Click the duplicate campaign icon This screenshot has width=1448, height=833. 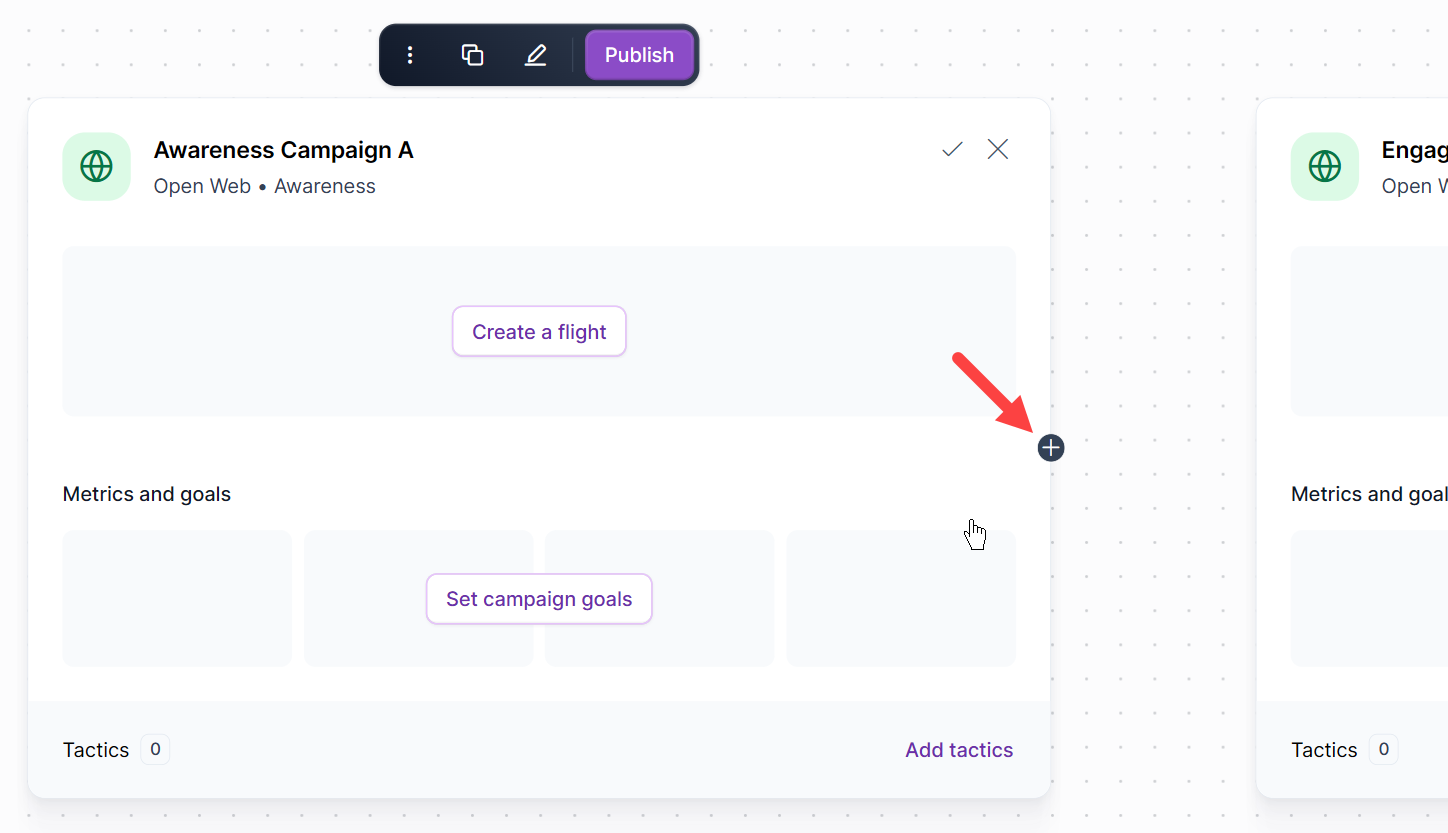pos(473,55)
